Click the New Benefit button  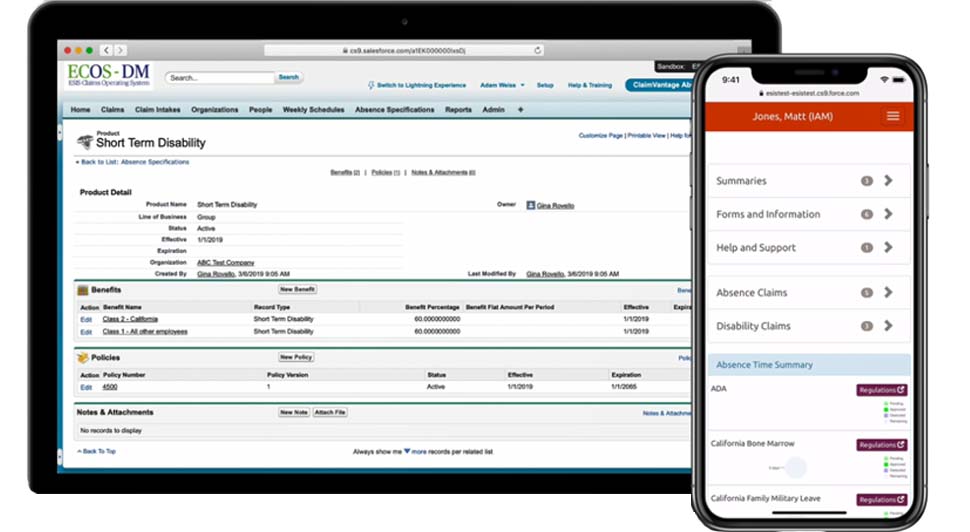[298, 290]
